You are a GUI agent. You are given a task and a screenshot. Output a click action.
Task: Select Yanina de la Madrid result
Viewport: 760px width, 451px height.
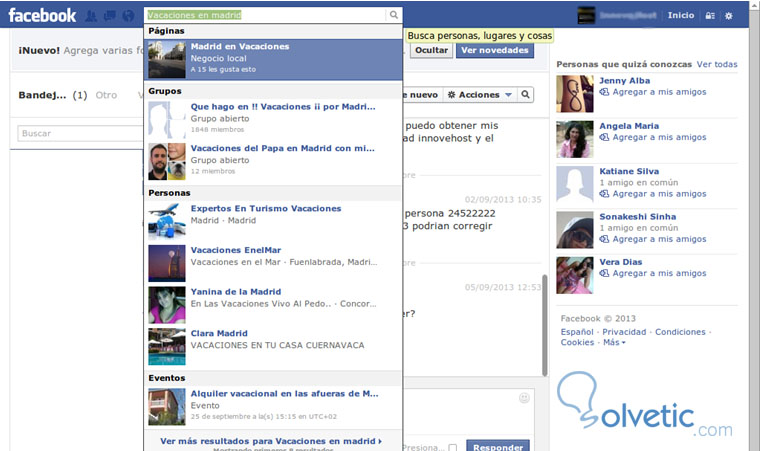[x=273, y=305]
